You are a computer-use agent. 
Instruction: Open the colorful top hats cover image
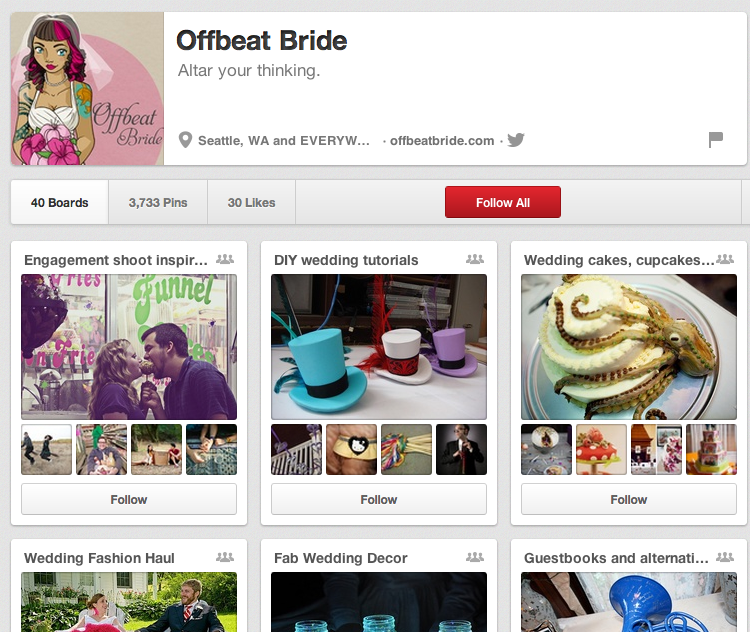click(379, 347)
